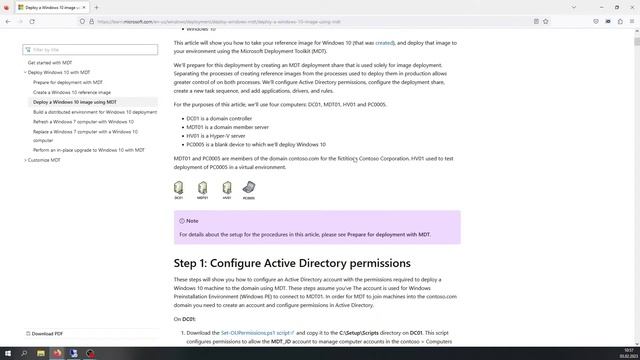Screen dimensions: 640x360
Task: Click the 'HV01 is a Hyper-V server' bullet
Action: click(216, 136)
